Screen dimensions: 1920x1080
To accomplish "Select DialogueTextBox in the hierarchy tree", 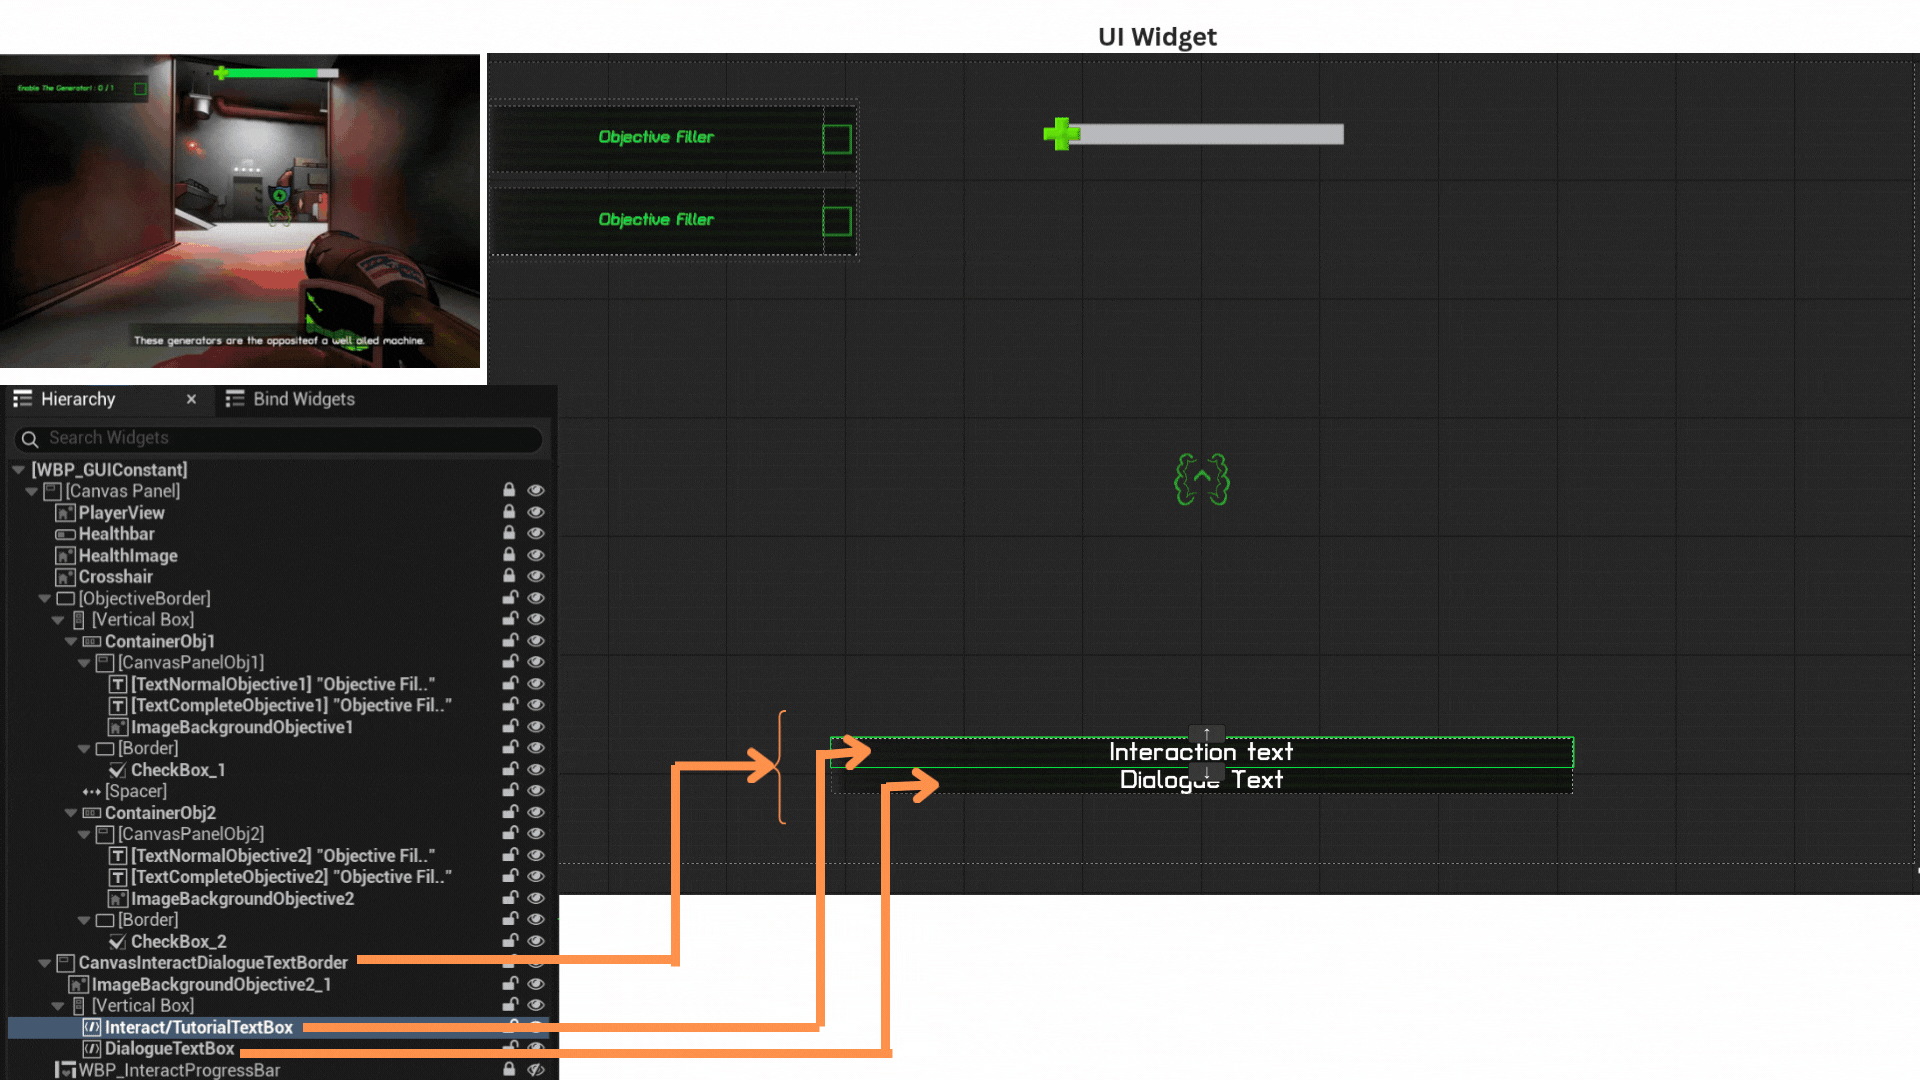I will (x=169, y=1048).
